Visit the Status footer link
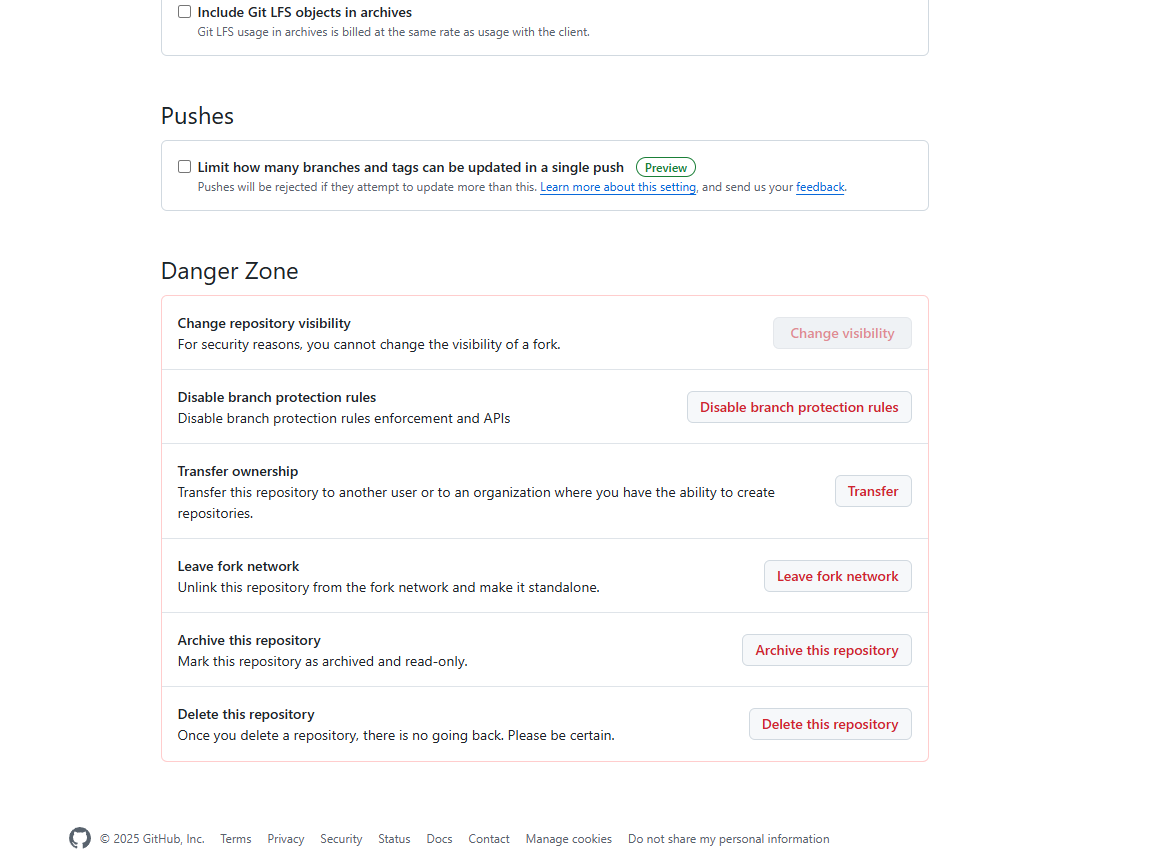1150x864 pixels. [x=394, y=839]
